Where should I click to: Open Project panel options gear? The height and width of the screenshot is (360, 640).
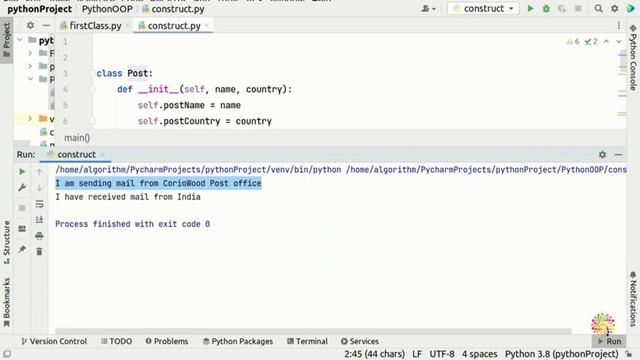click(30, 25)
